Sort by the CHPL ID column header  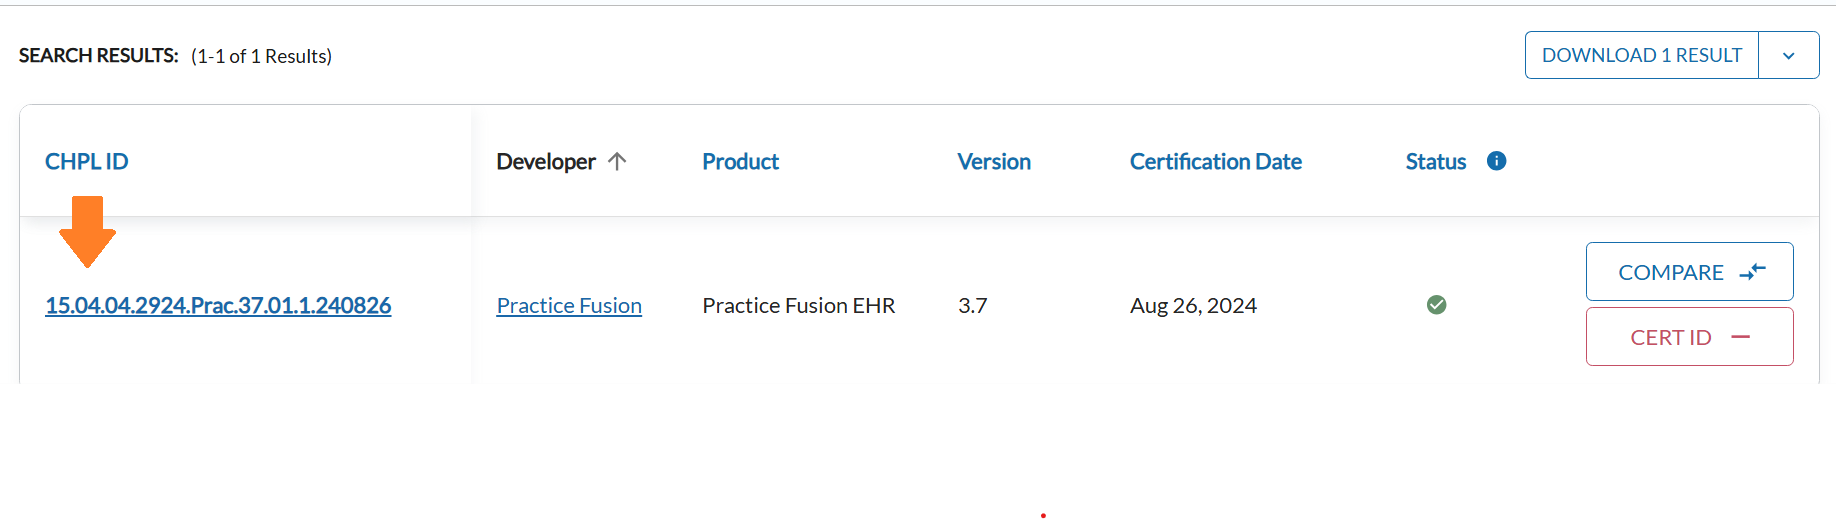coord(87,161)
